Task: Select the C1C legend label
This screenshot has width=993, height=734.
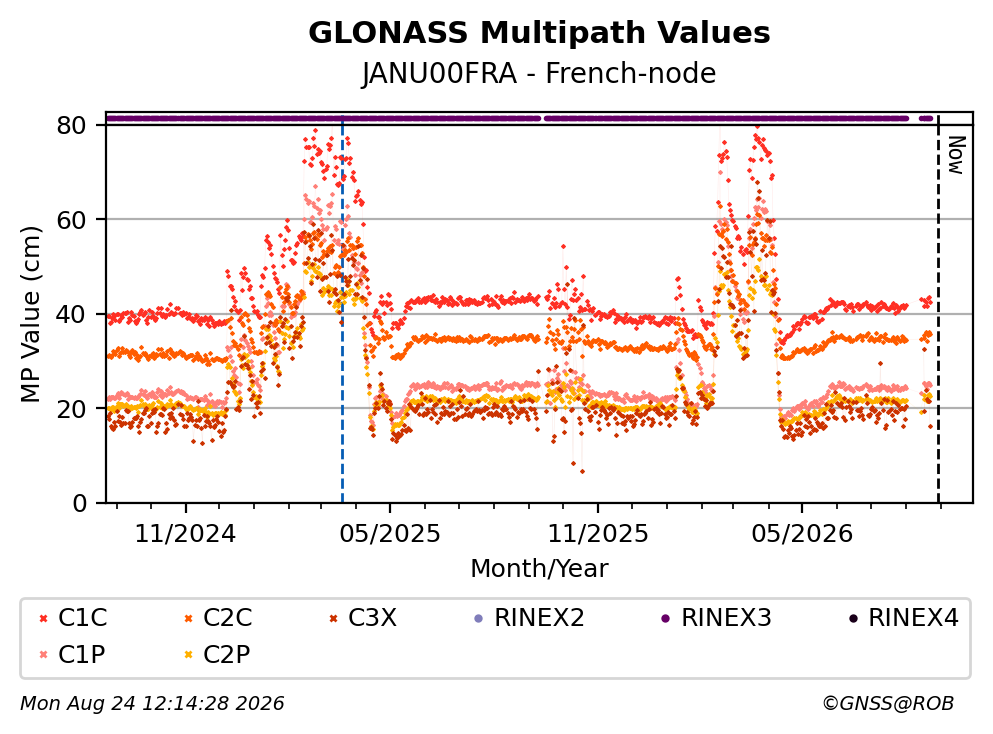Action: pos(83,618)
